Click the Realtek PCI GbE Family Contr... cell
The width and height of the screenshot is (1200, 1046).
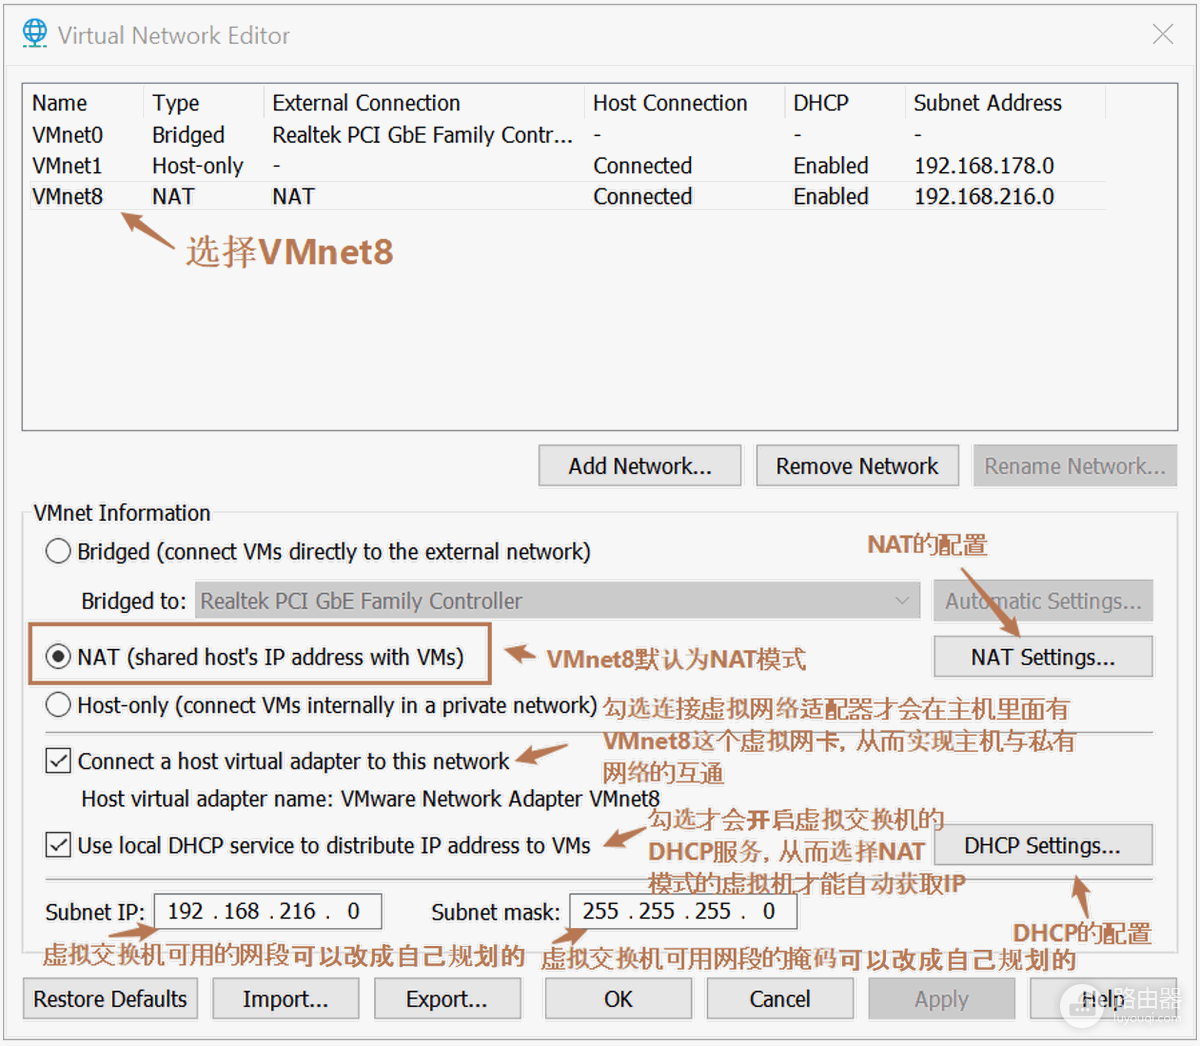[x=423, y=135]
